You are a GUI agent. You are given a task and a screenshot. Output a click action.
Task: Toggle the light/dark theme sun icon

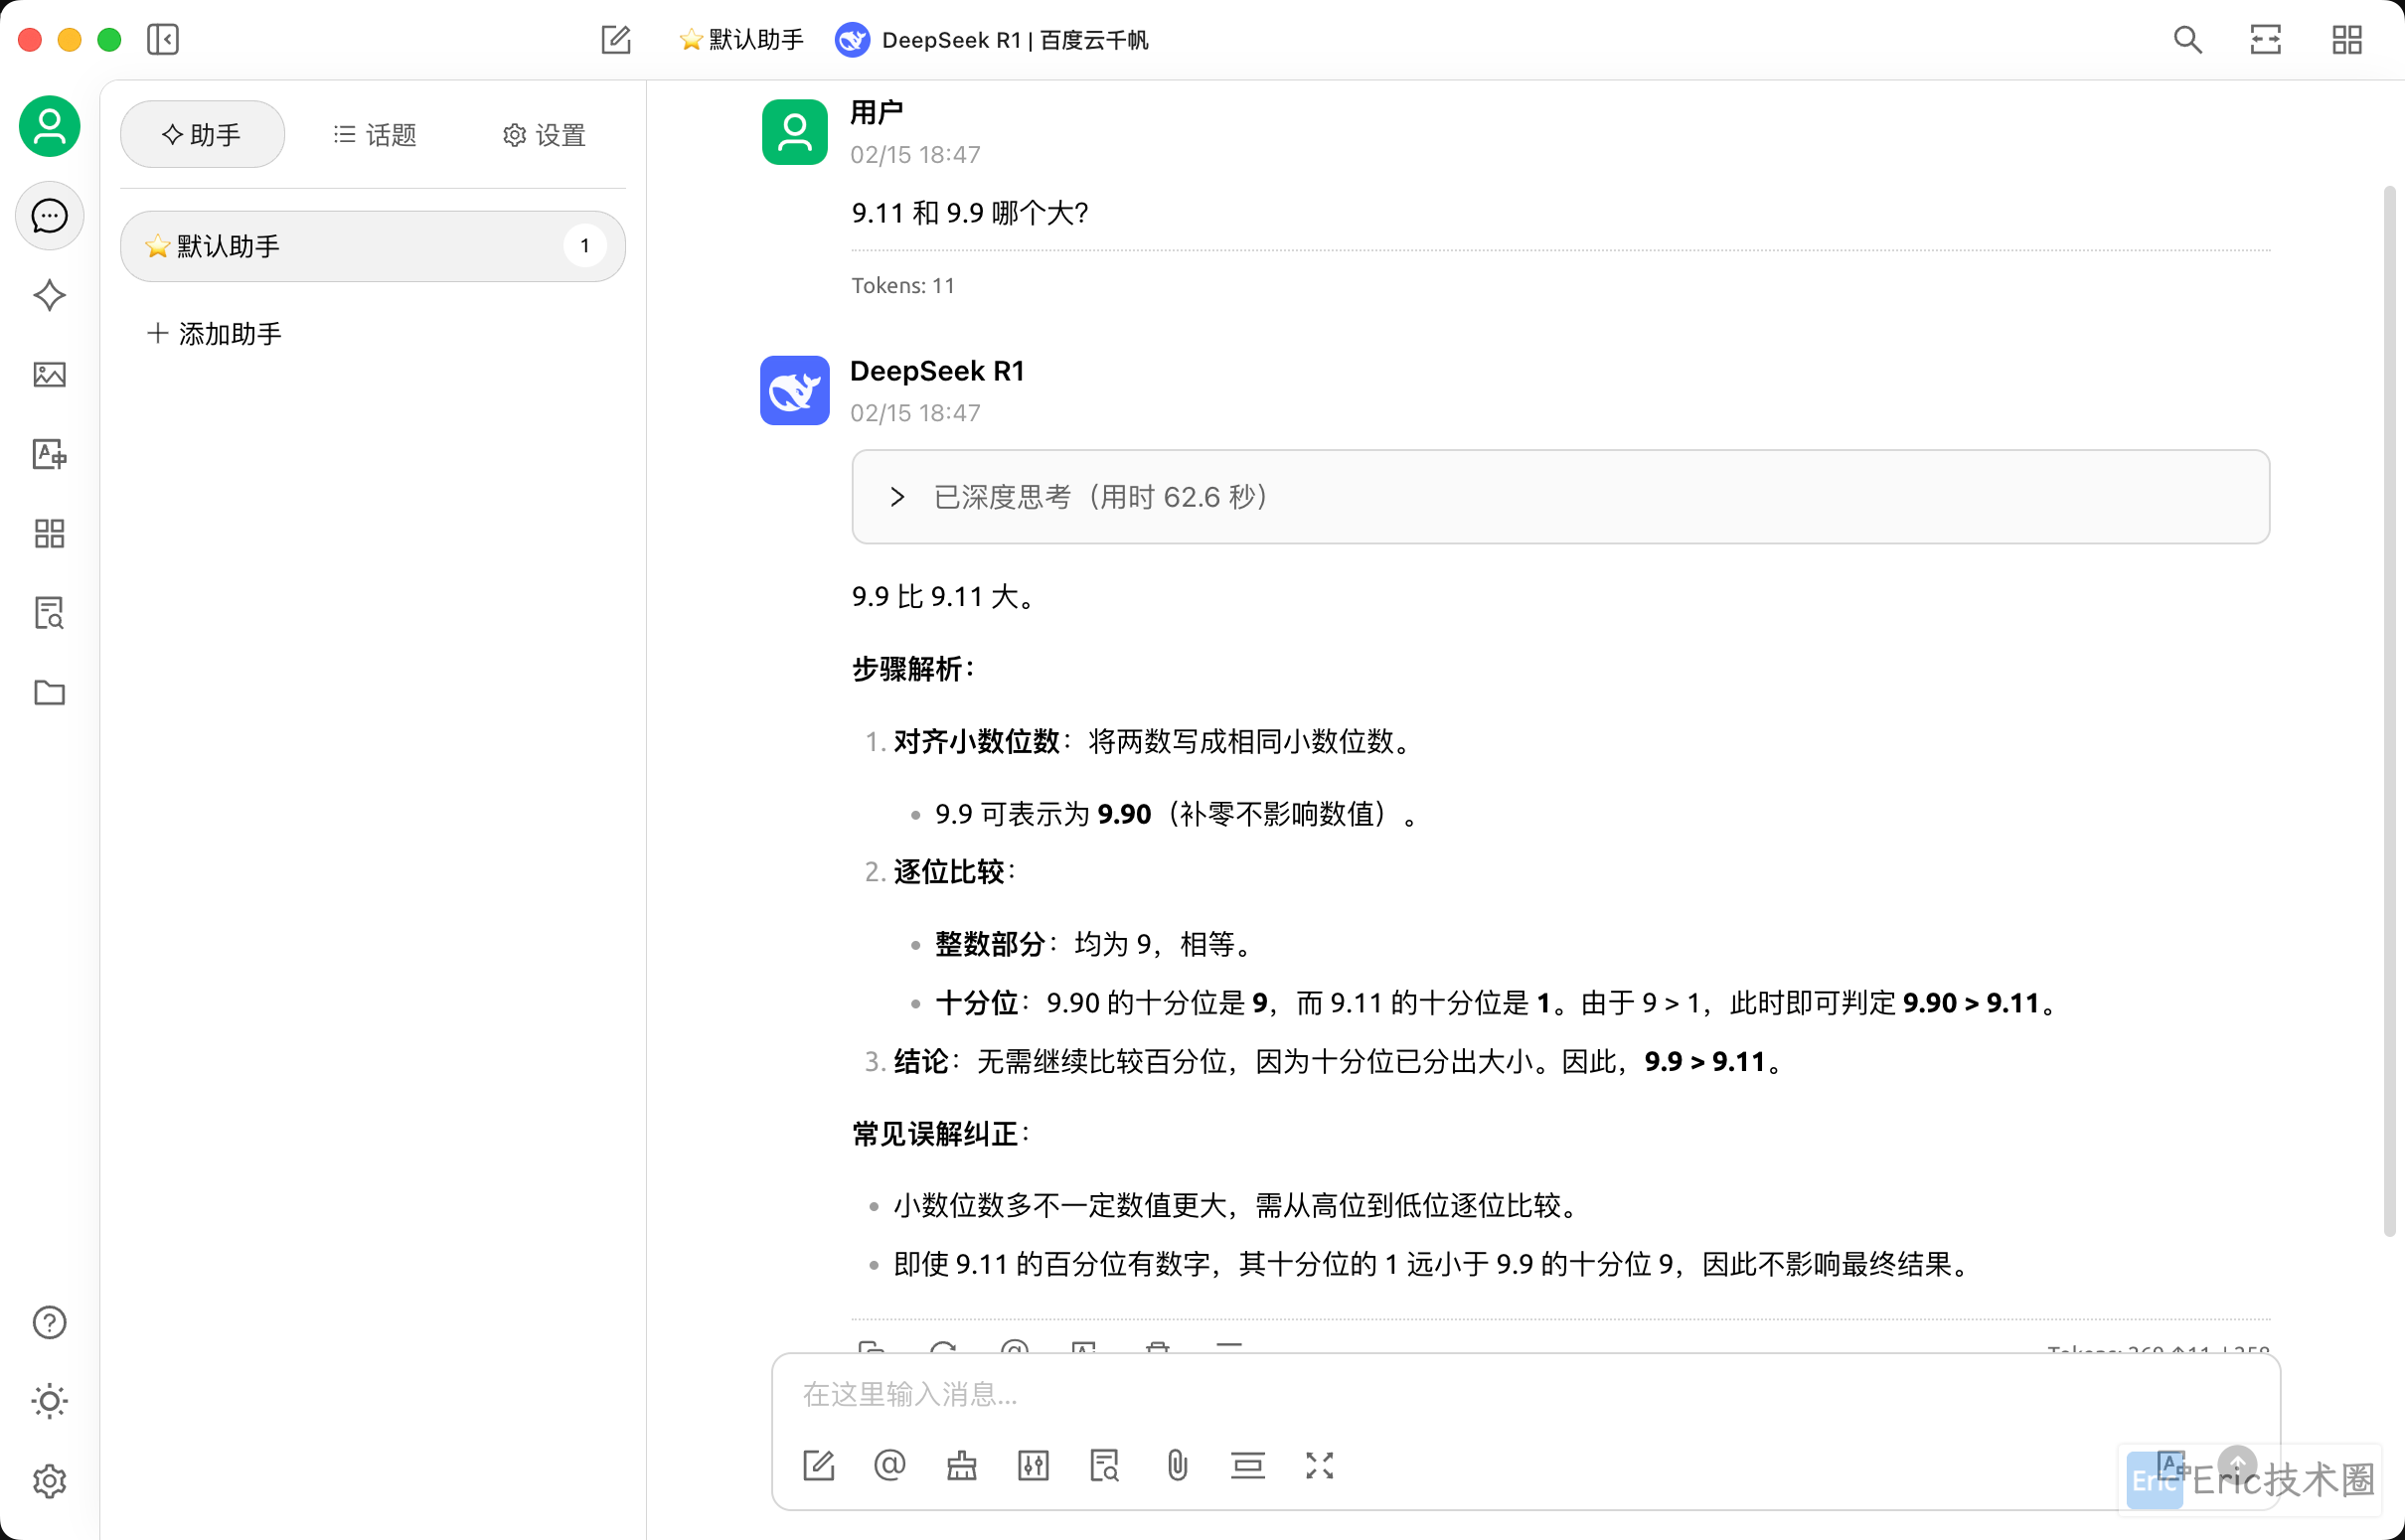(49, 1401)
